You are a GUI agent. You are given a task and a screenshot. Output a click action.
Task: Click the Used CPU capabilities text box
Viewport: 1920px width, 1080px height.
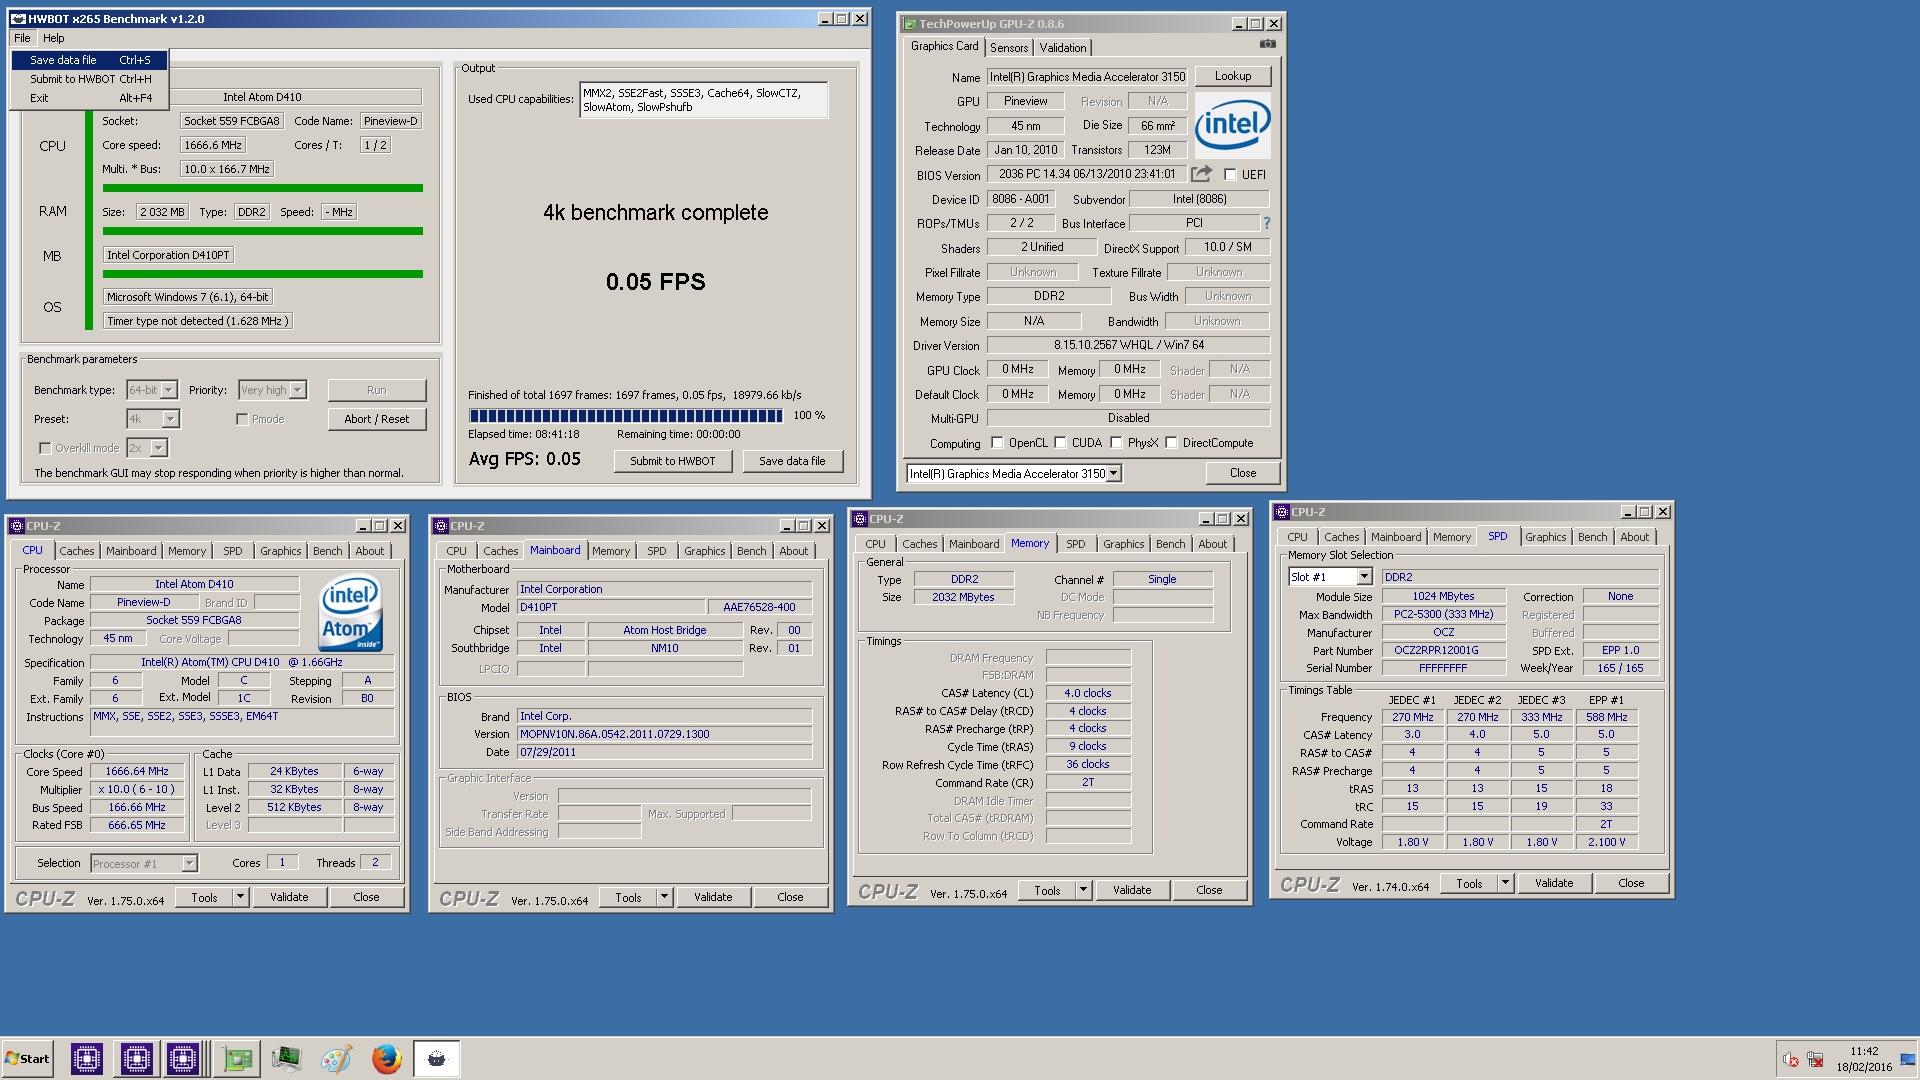coord(703,100)
